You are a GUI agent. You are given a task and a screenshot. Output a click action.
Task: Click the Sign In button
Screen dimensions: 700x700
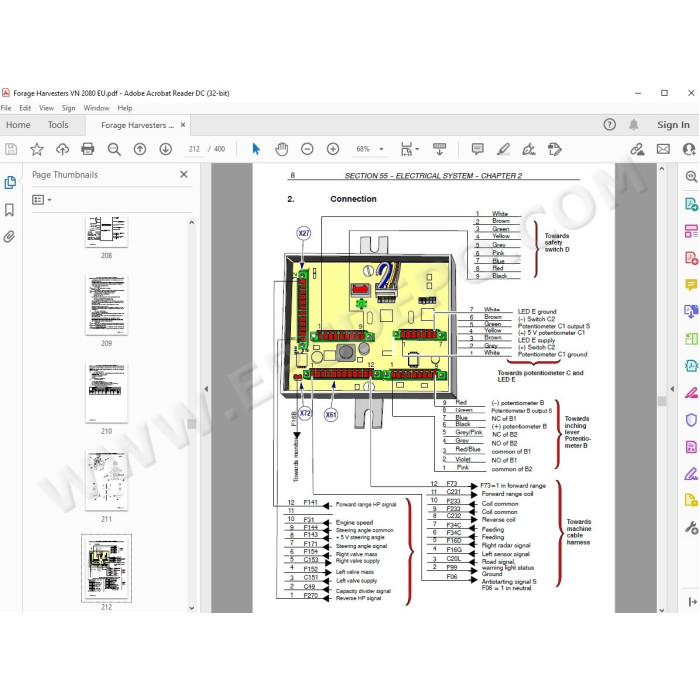(673, 125)
